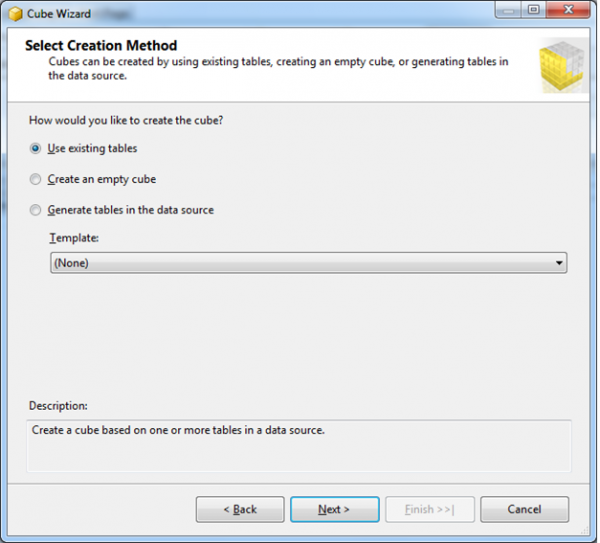Screen dimensions: 600x543
Task: Click the Cube Wizard title bar icon
Action: click(15, 13)
